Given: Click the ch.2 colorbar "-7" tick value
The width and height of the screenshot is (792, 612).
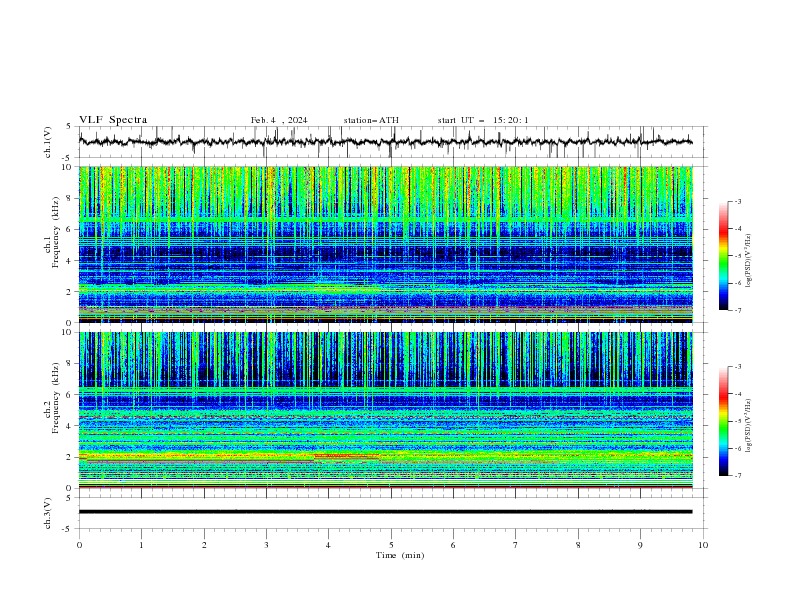Looking at the screenshot, I should click(x=738, y=475).
